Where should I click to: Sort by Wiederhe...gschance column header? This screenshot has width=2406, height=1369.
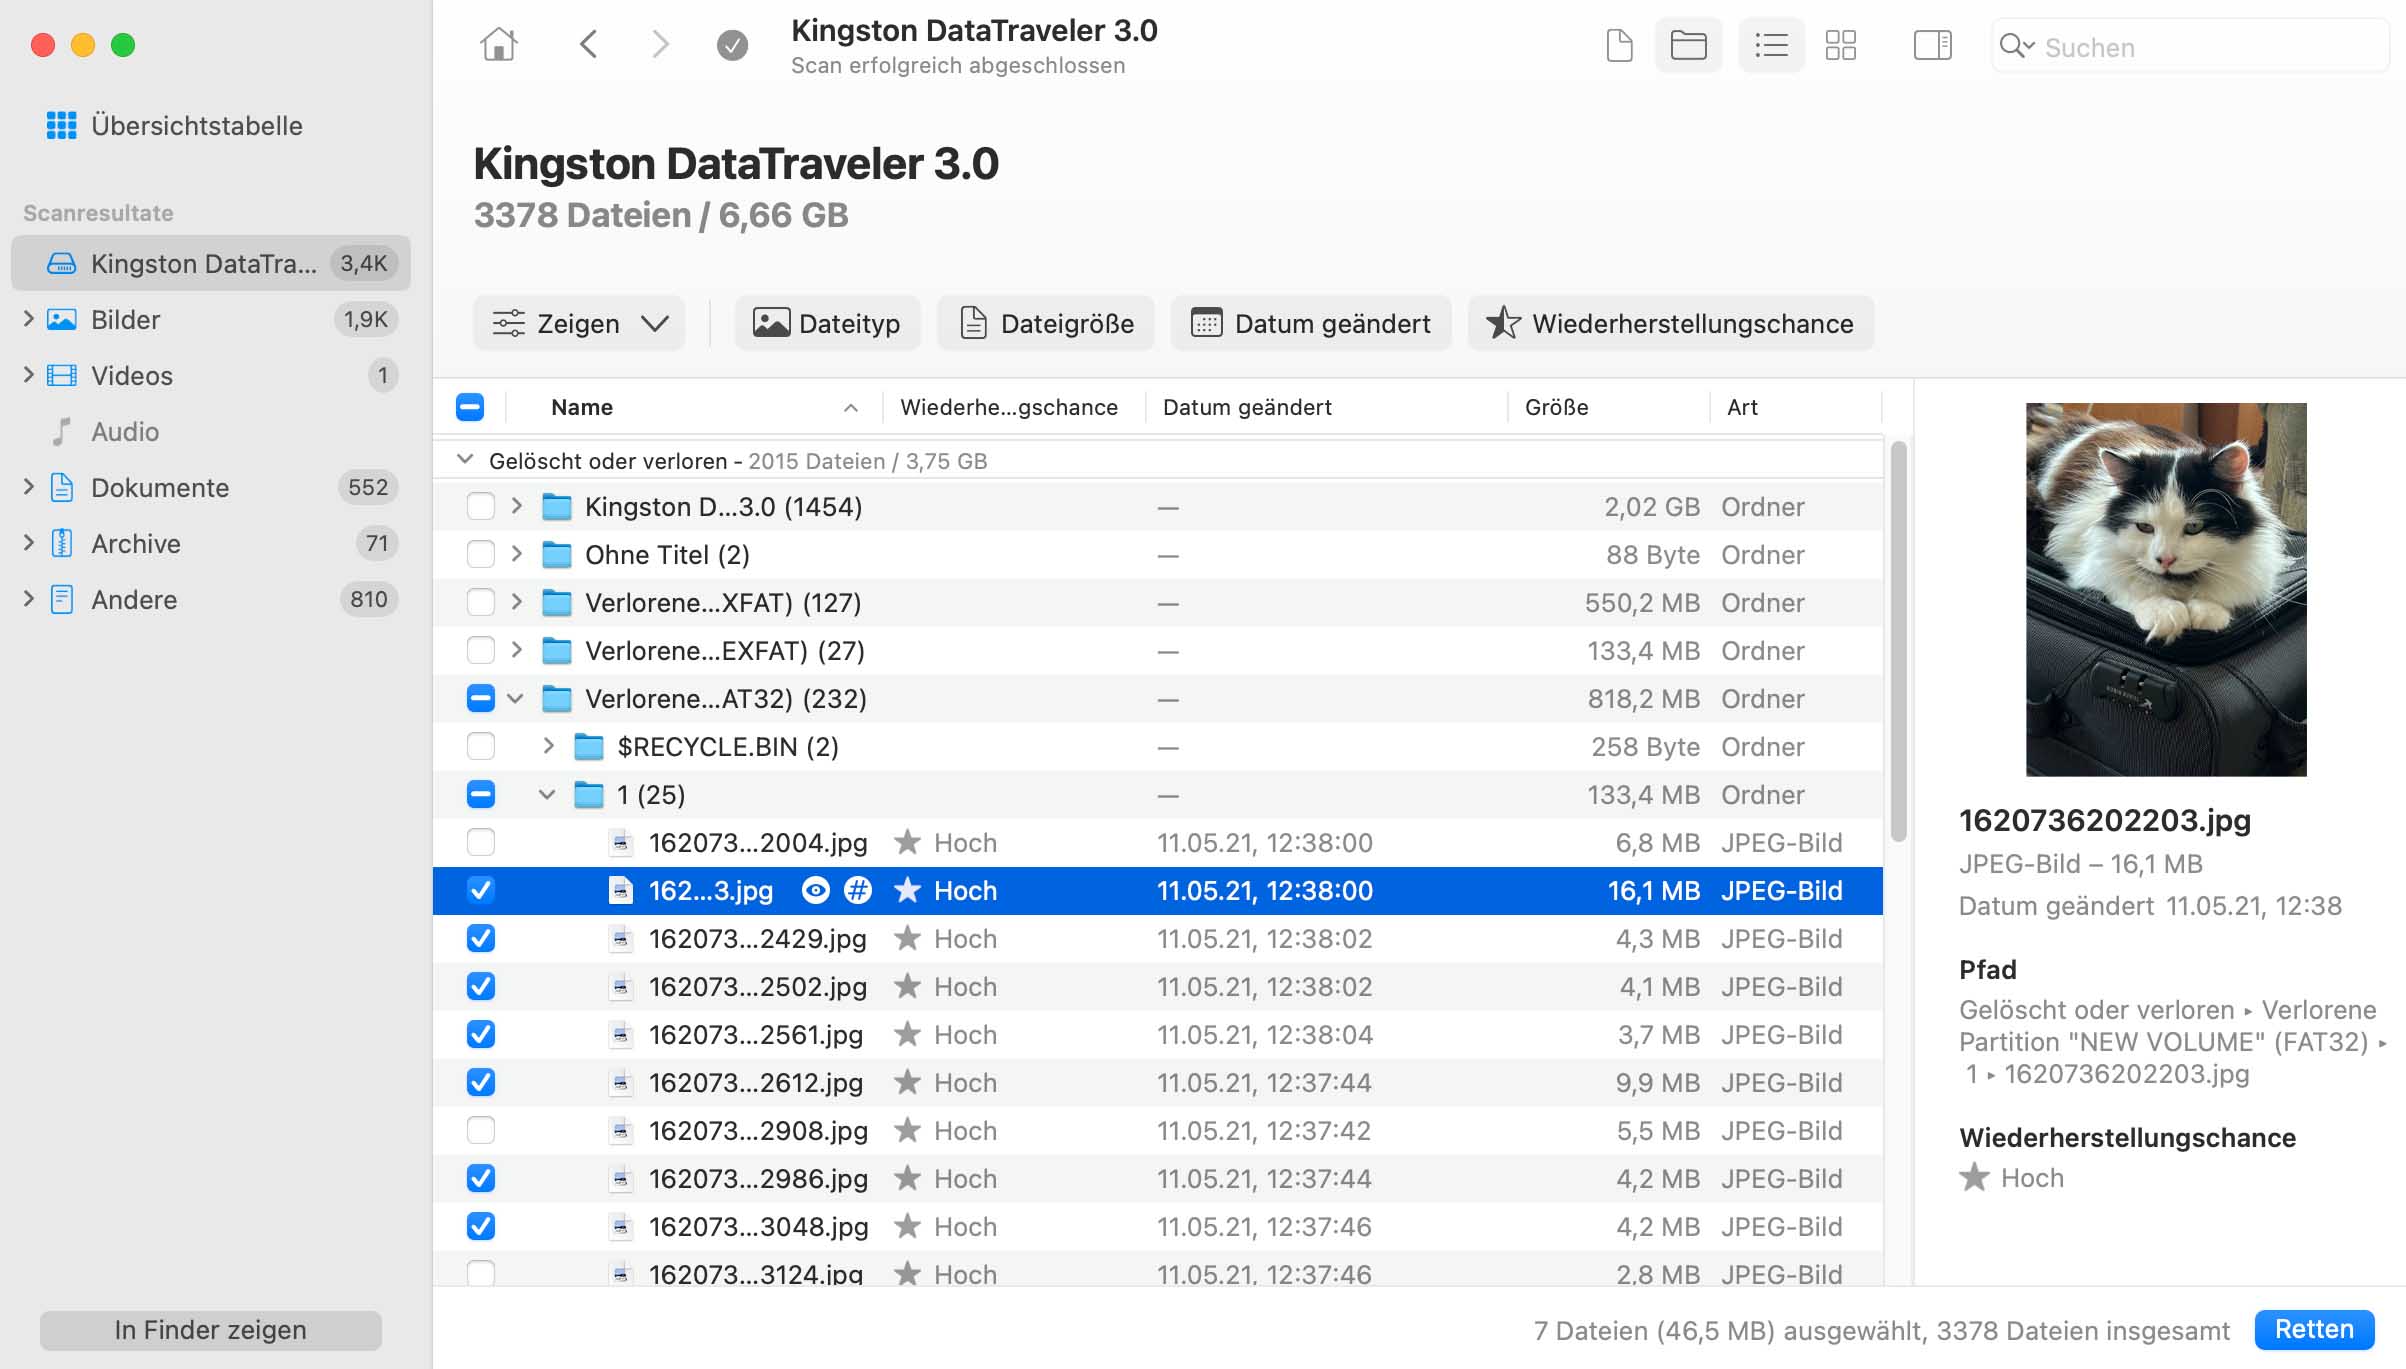(1013, 407)
